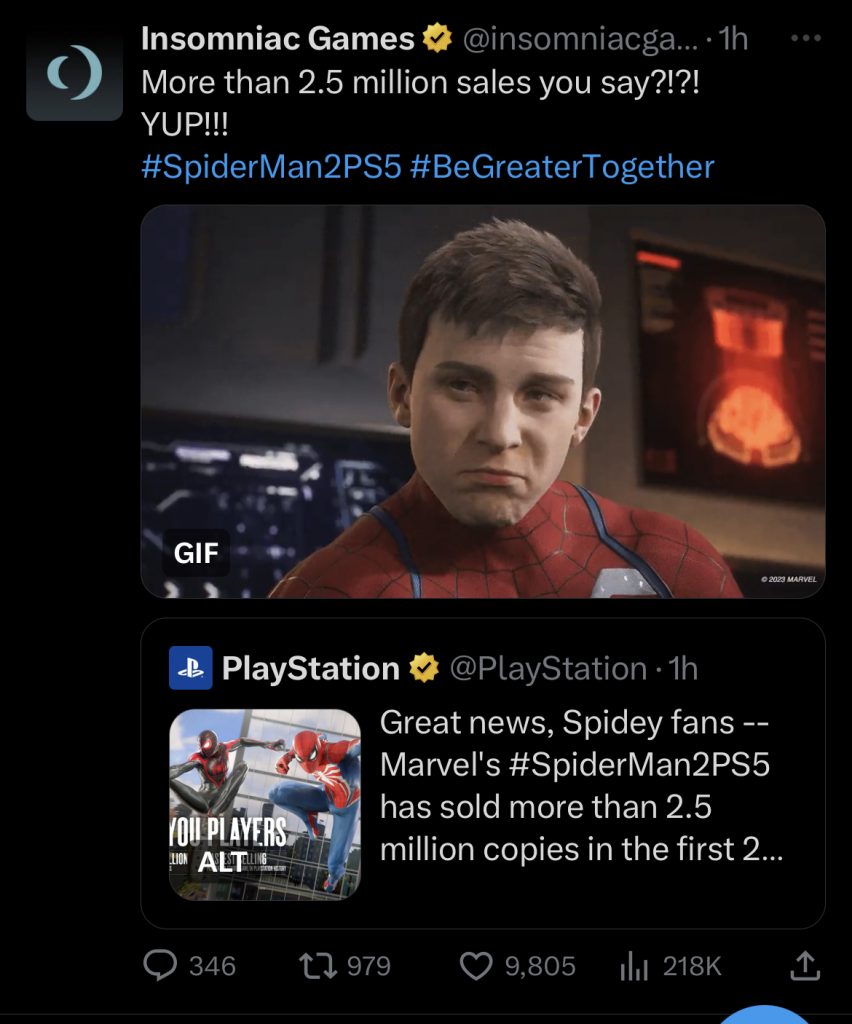The width and height of the screenshot is (852, 1024).
Task: Play the Spider-Man GIF image
Action: (482, 400)
